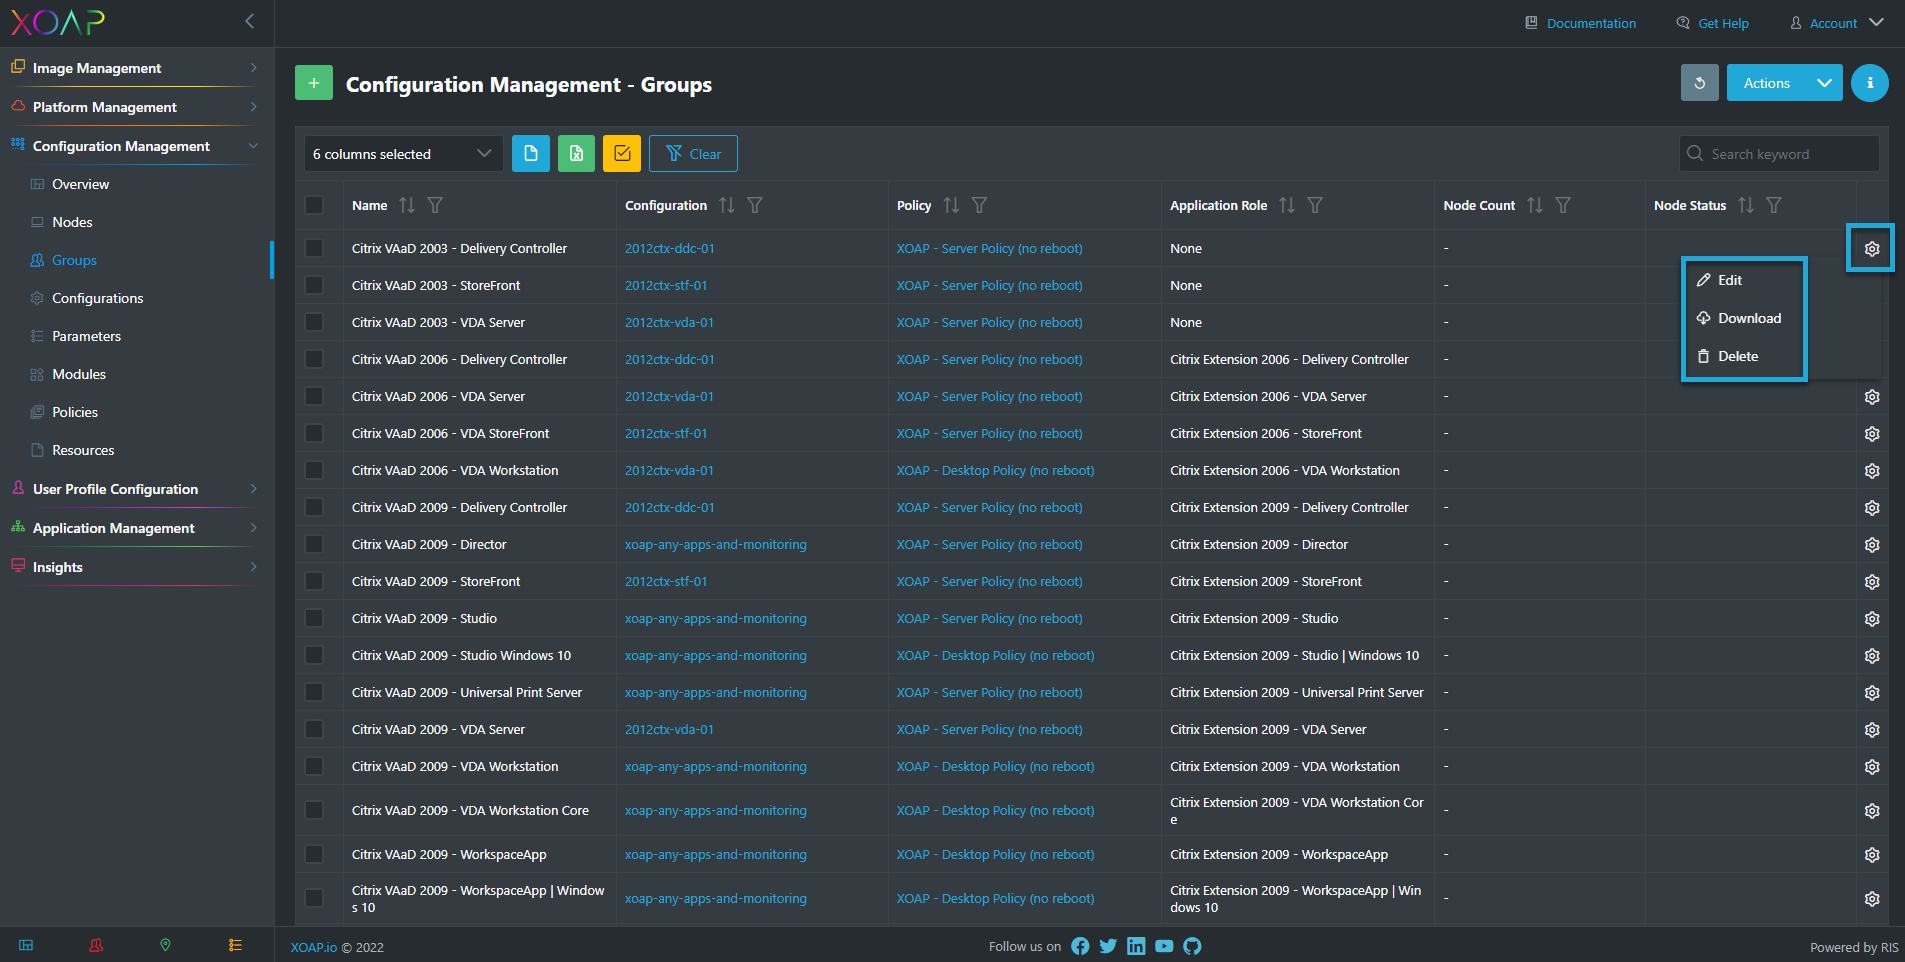Open filter for Application Role column
The height and width of the screenshot is (962, 1905).
pyautogui.click(x=1315, y=205)
